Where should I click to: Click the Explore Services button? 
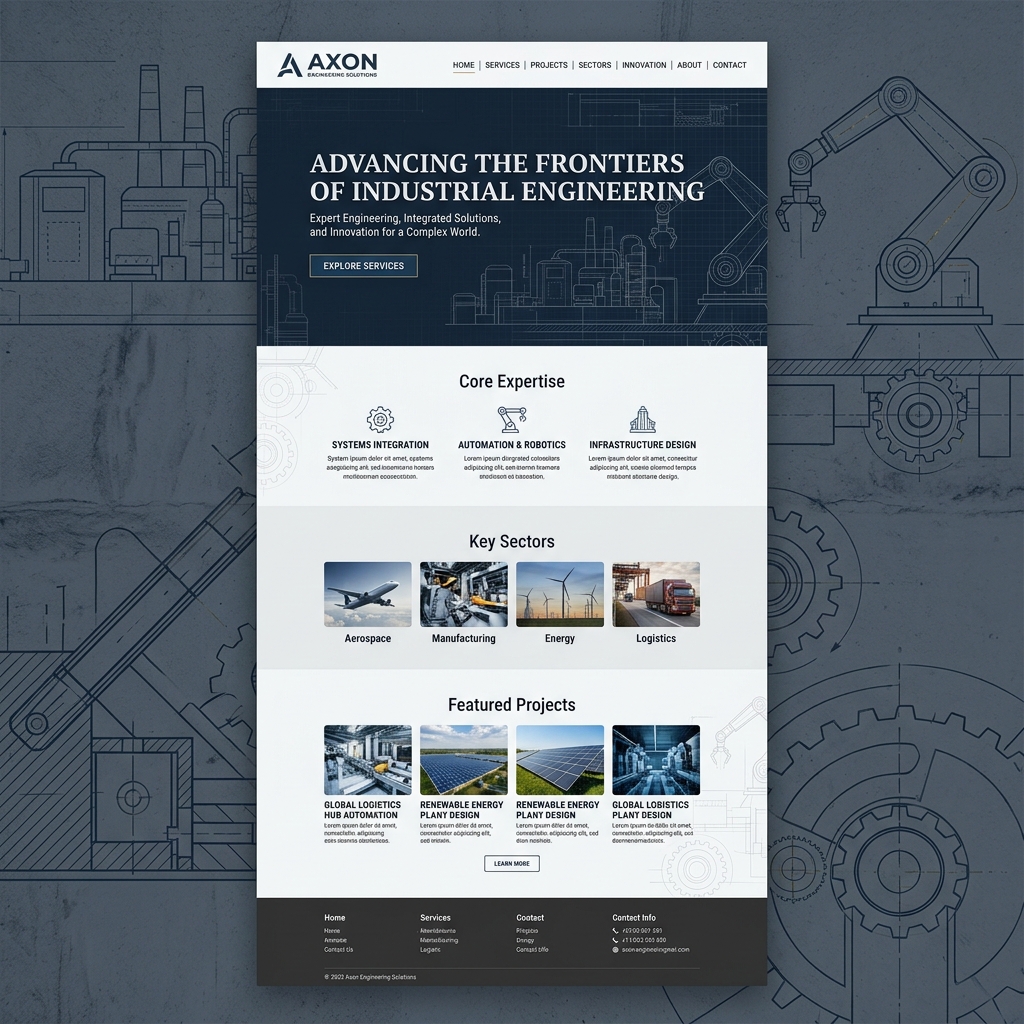pyautogui.click(x=364, y=266)
